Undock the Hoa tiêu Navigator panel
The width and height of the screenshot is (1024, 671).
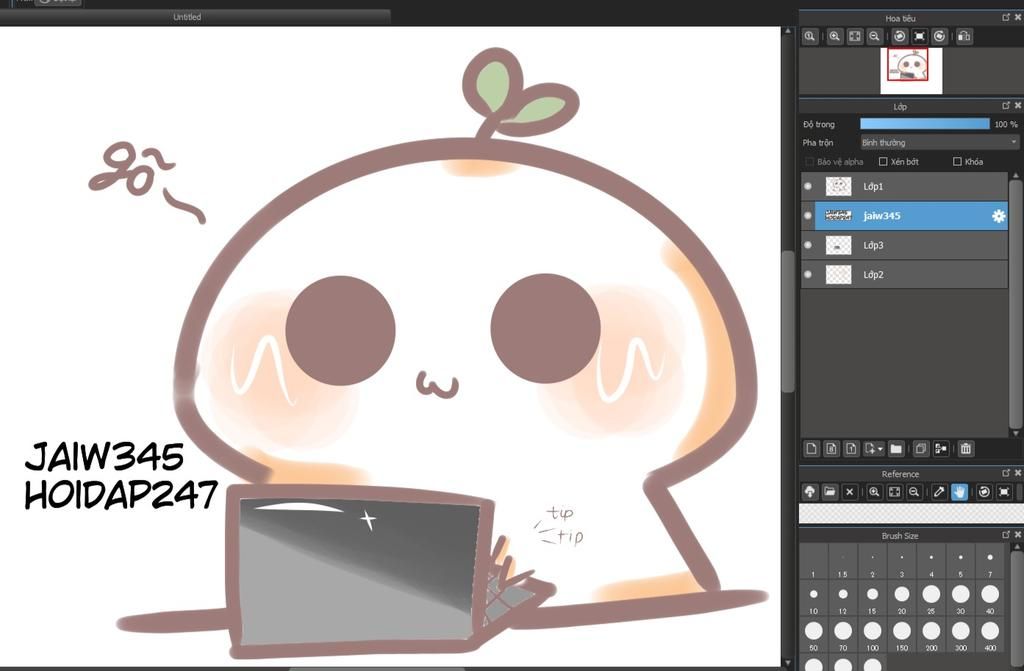[1006, 17]
